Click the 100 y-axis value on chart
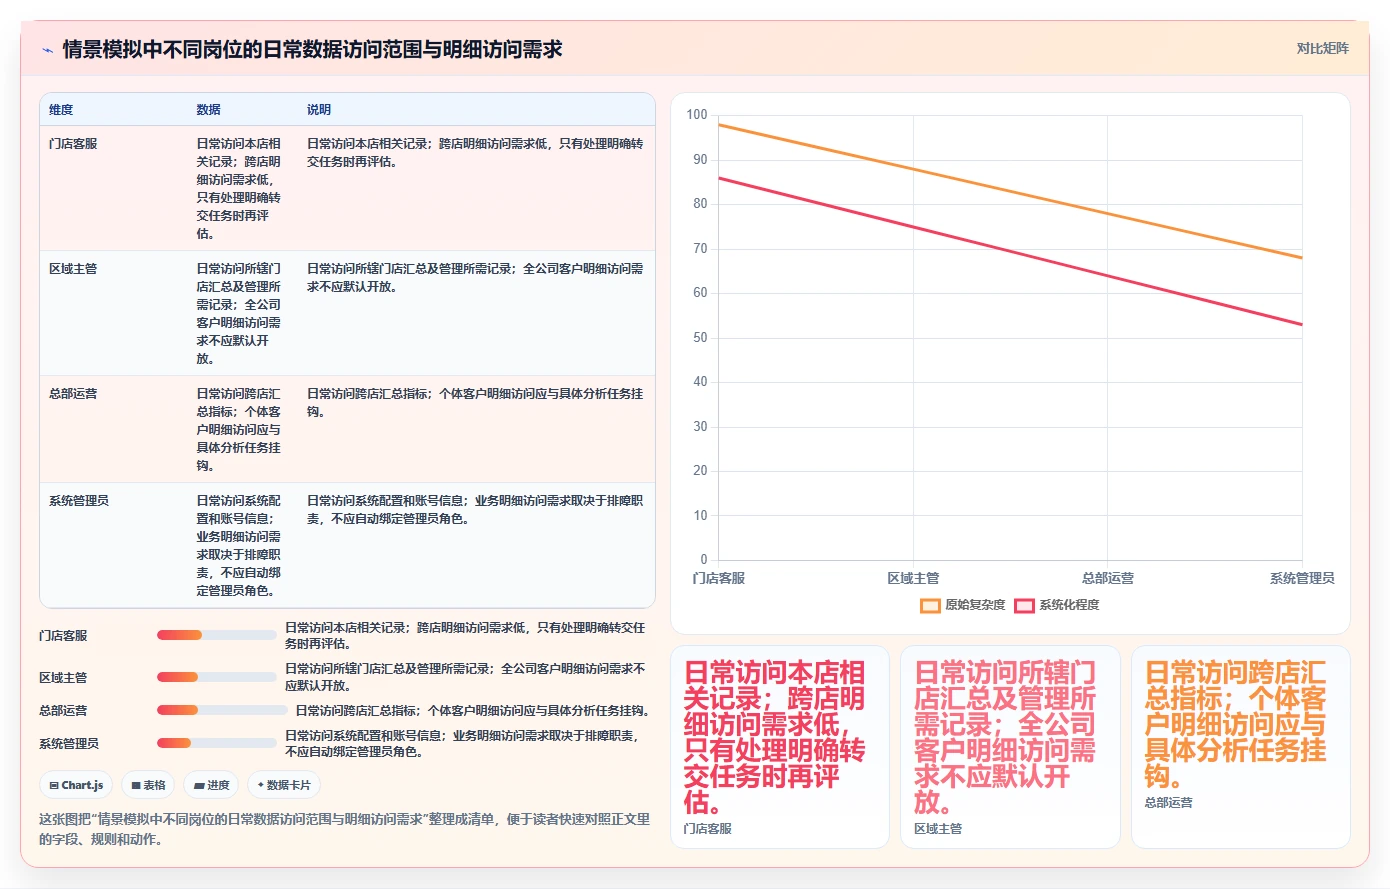1390x889 pixels. tap(697, 115)
